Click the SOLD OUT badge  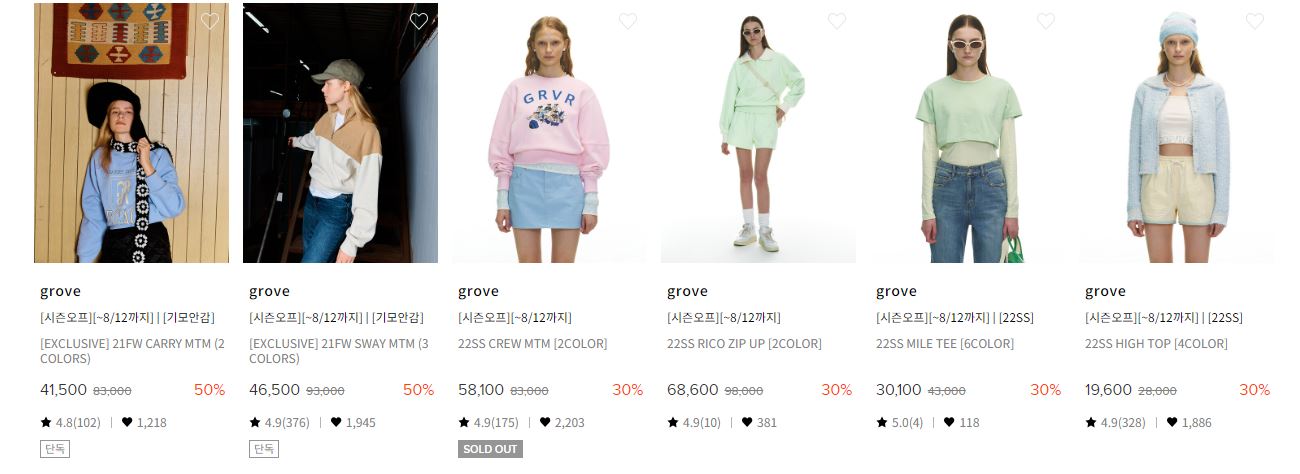point(490,449)
